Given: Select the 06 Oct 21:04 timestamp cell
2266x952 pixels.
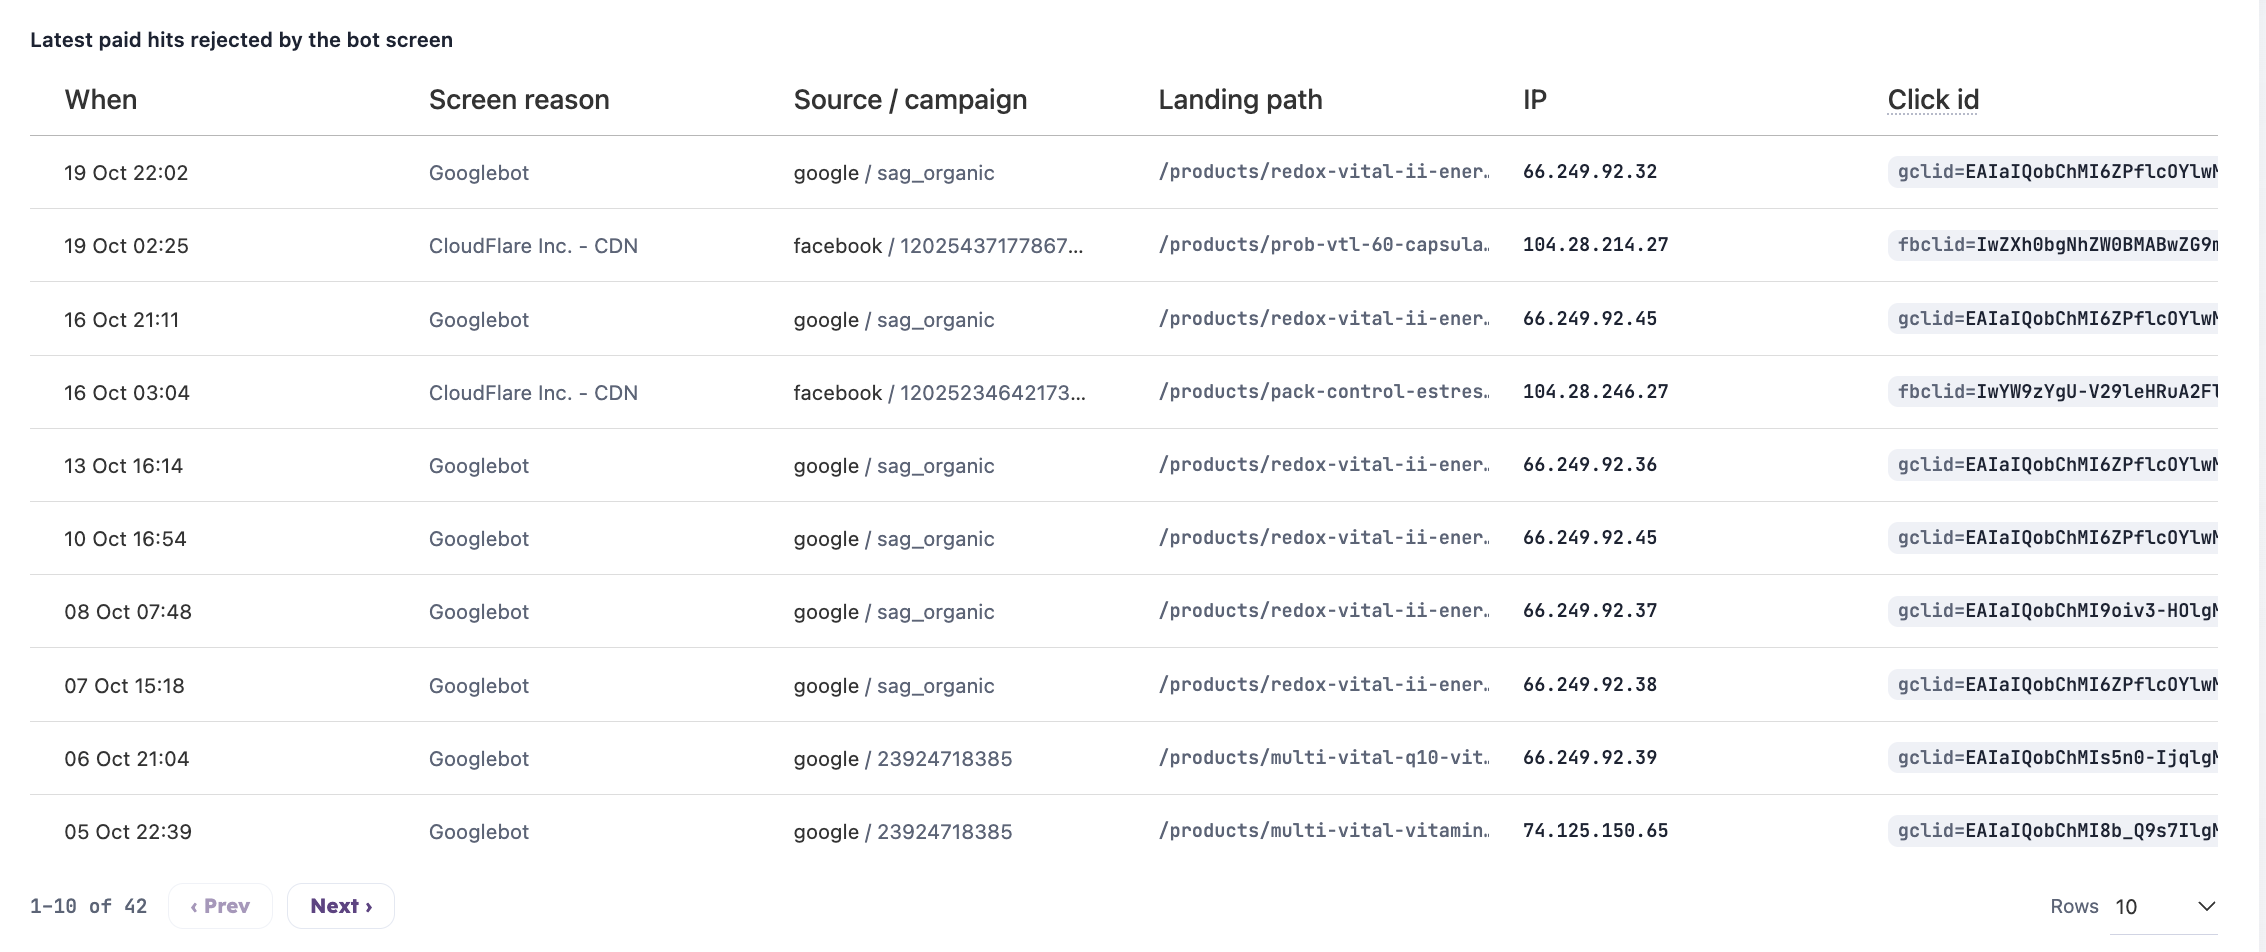Looking at the screenshot, I should pos(127,759).
